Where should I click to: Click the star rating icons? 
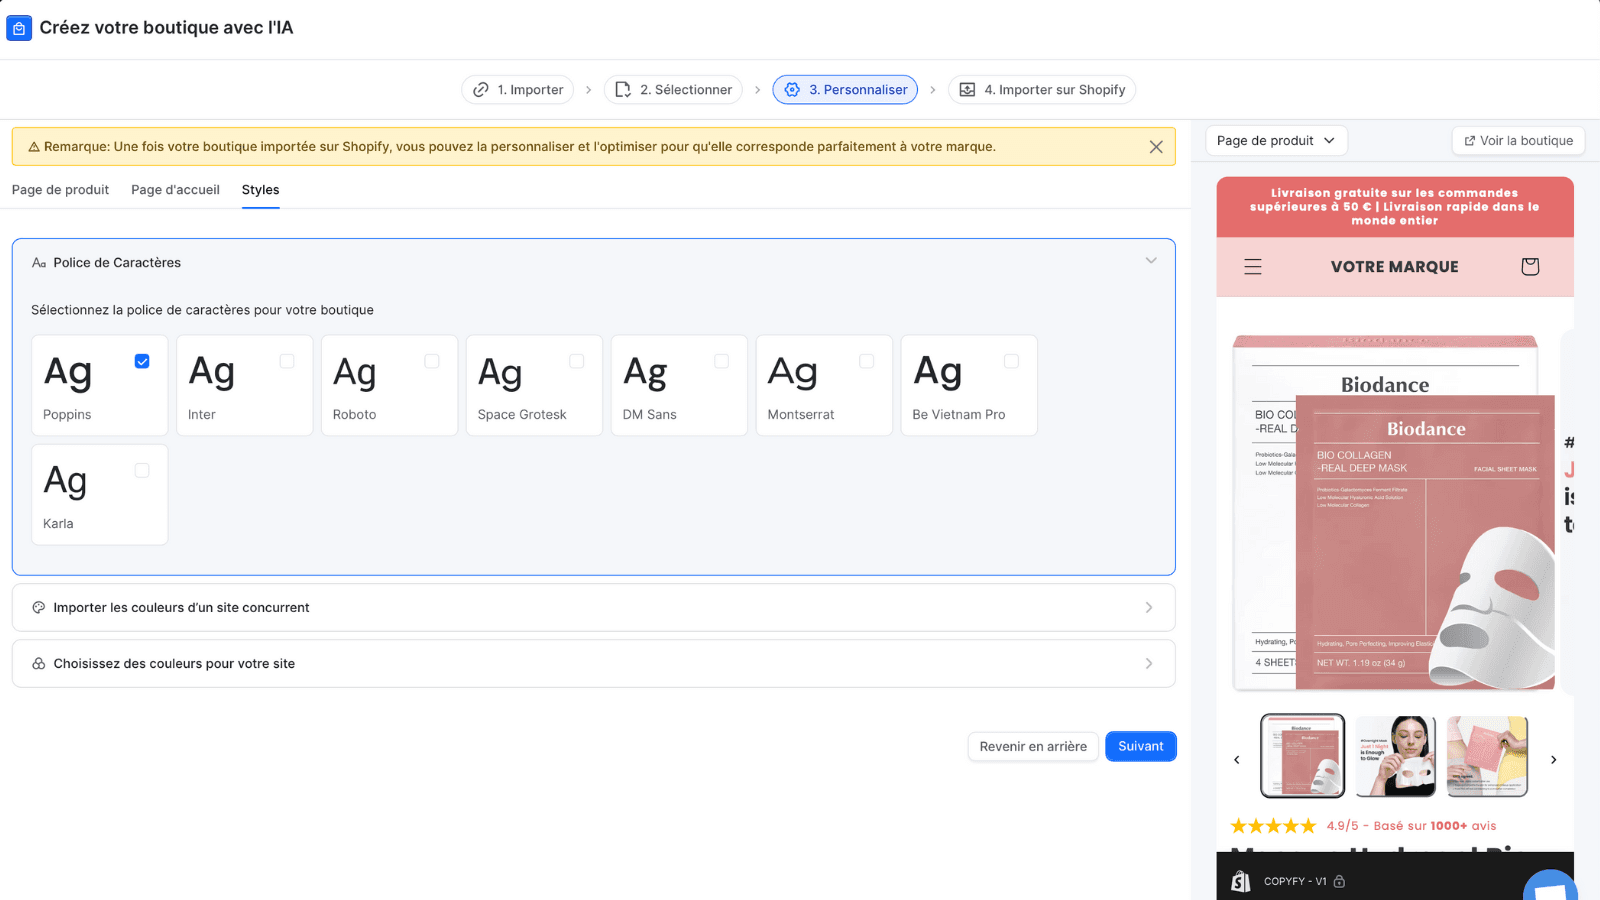pos(1273,826)
